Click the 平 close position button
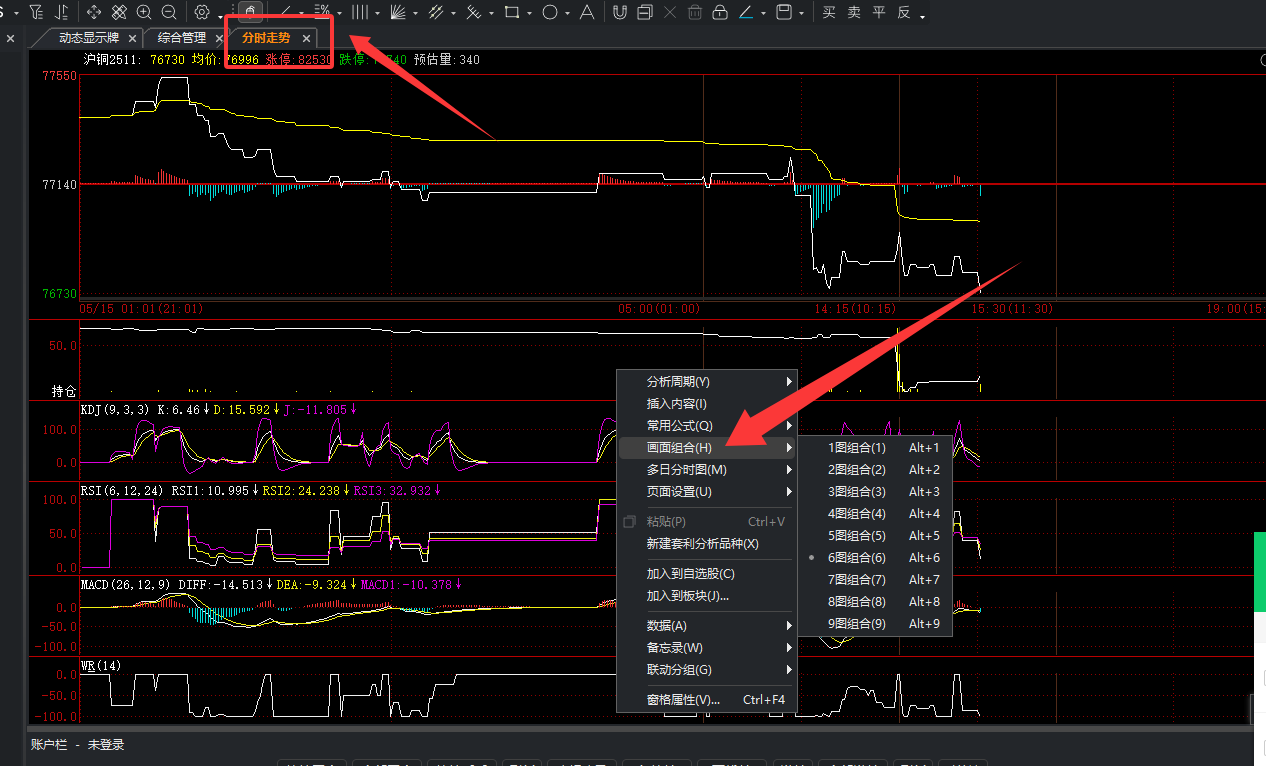 pos(879,12)
